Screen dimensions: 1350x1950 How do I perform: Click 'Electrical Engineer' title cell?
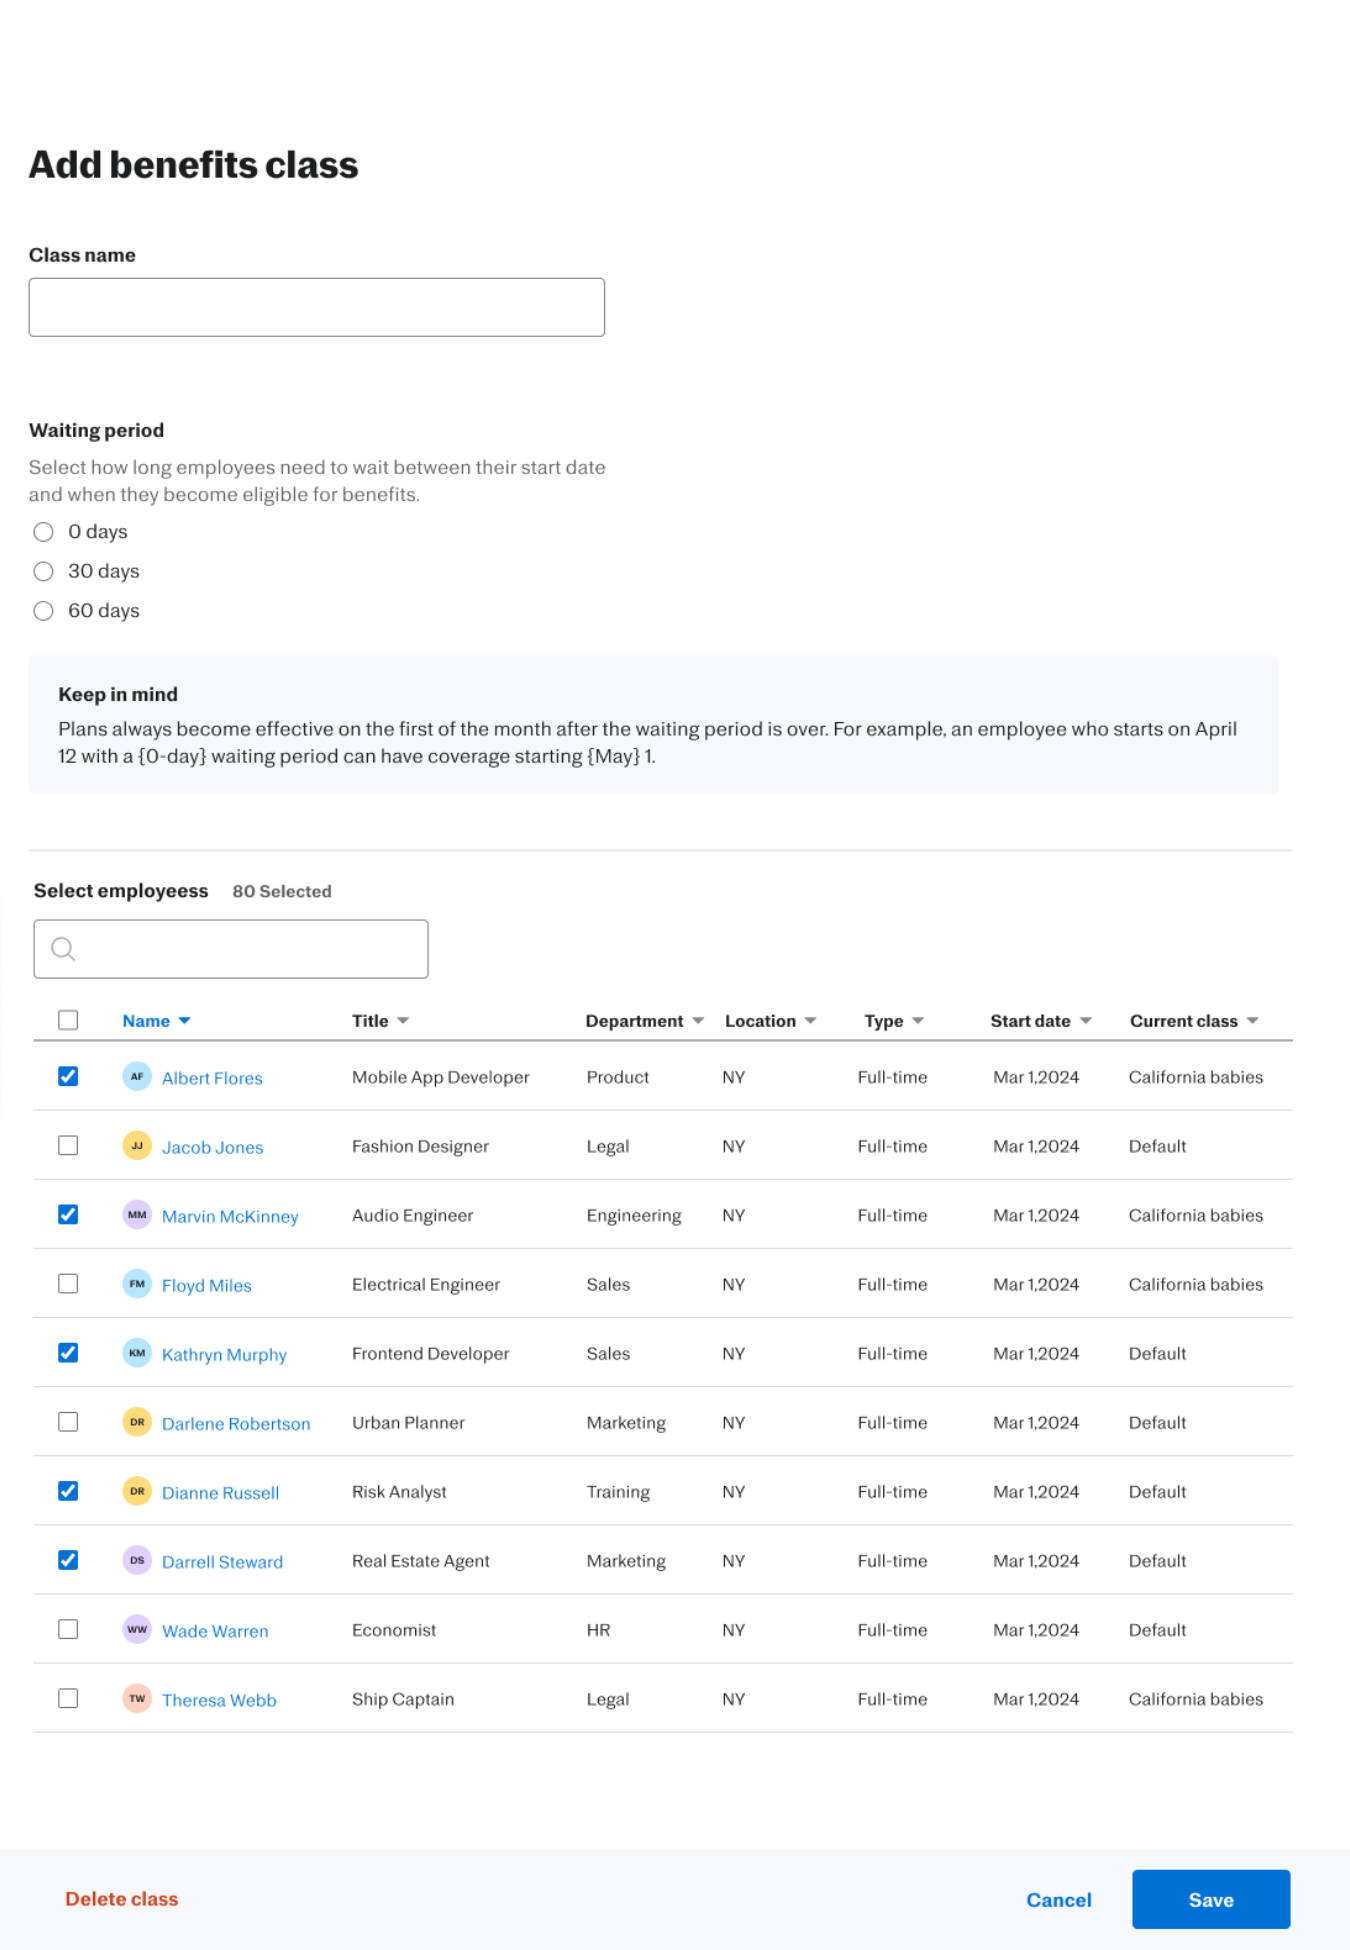point(425,1284)
